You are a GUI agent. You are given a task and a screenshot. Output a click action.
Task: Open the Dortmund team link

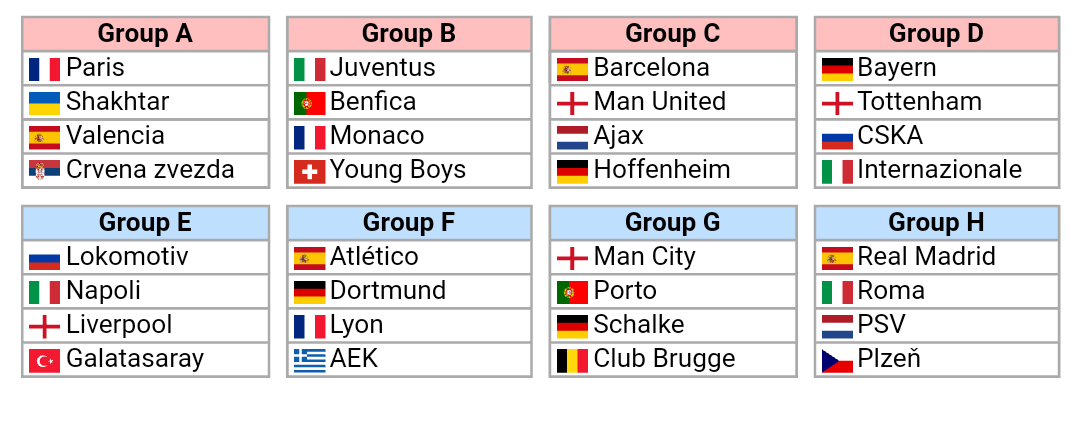click(x=388, y=291)
